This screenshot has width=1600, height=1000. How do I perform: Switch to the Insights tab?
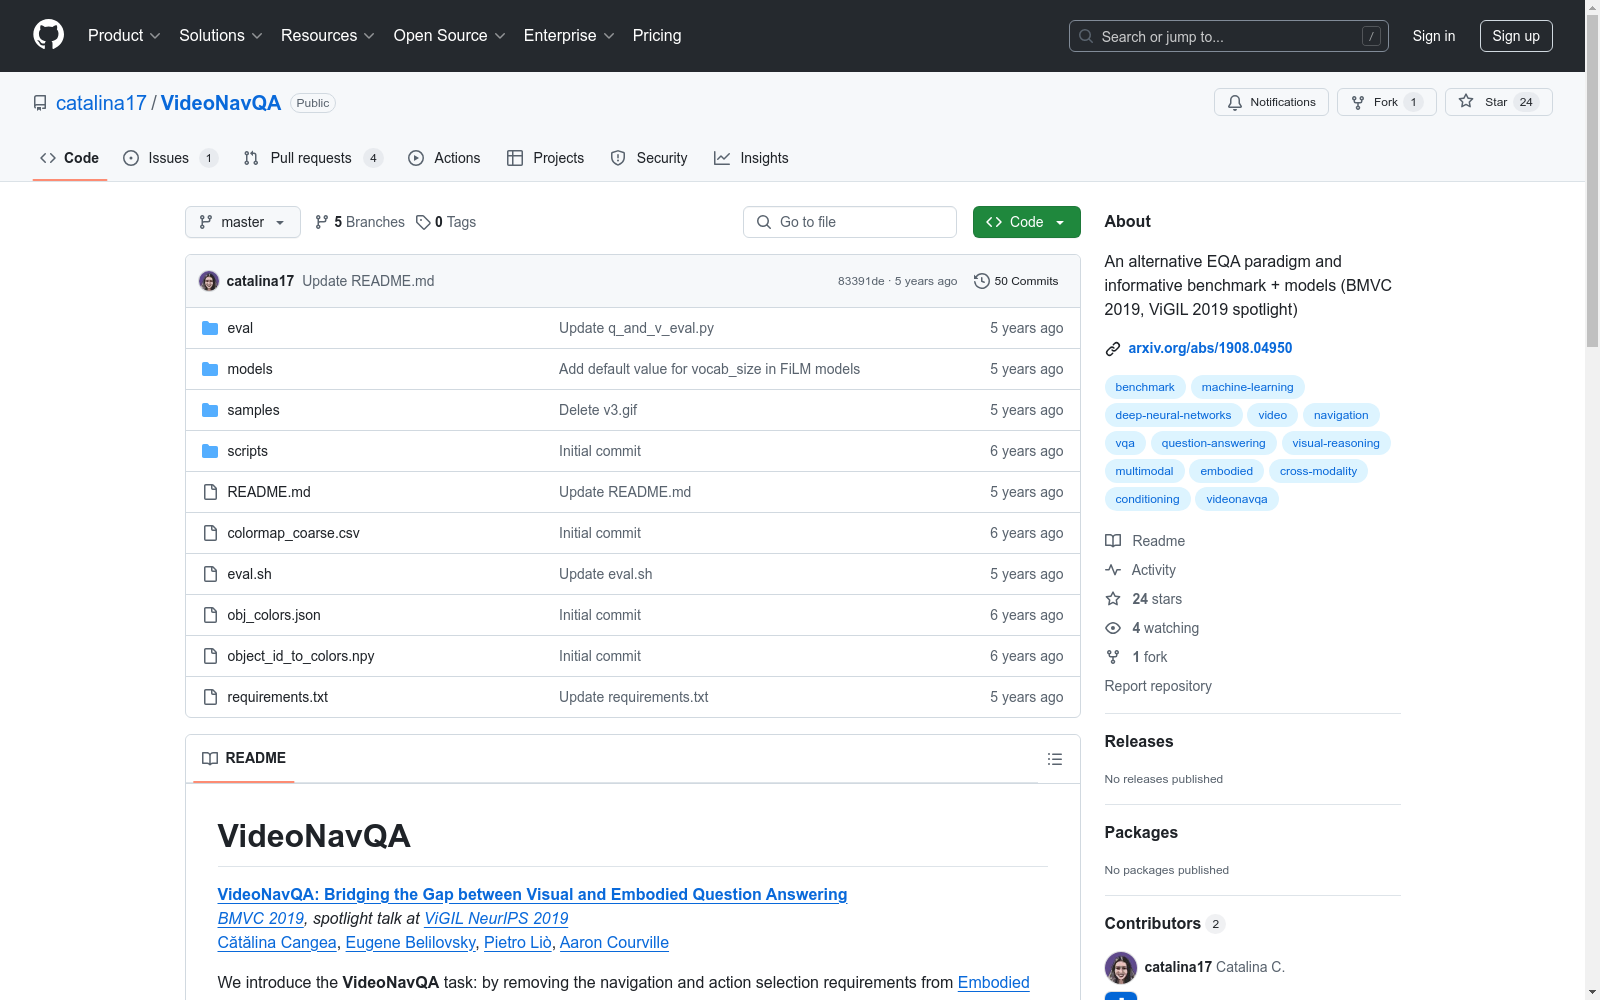(751, 158)
